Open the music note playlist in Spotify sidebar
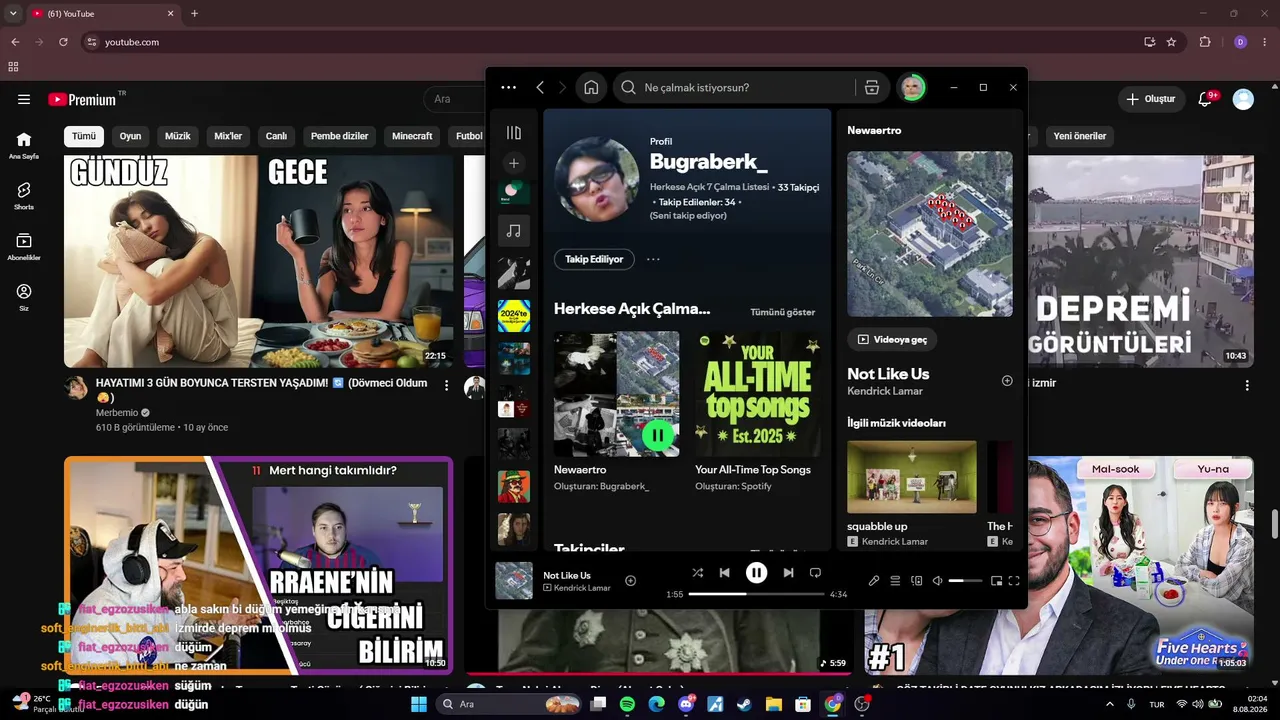Viewport: 1280px width, 720px height. pyautogui.click(x=514, y=231)
